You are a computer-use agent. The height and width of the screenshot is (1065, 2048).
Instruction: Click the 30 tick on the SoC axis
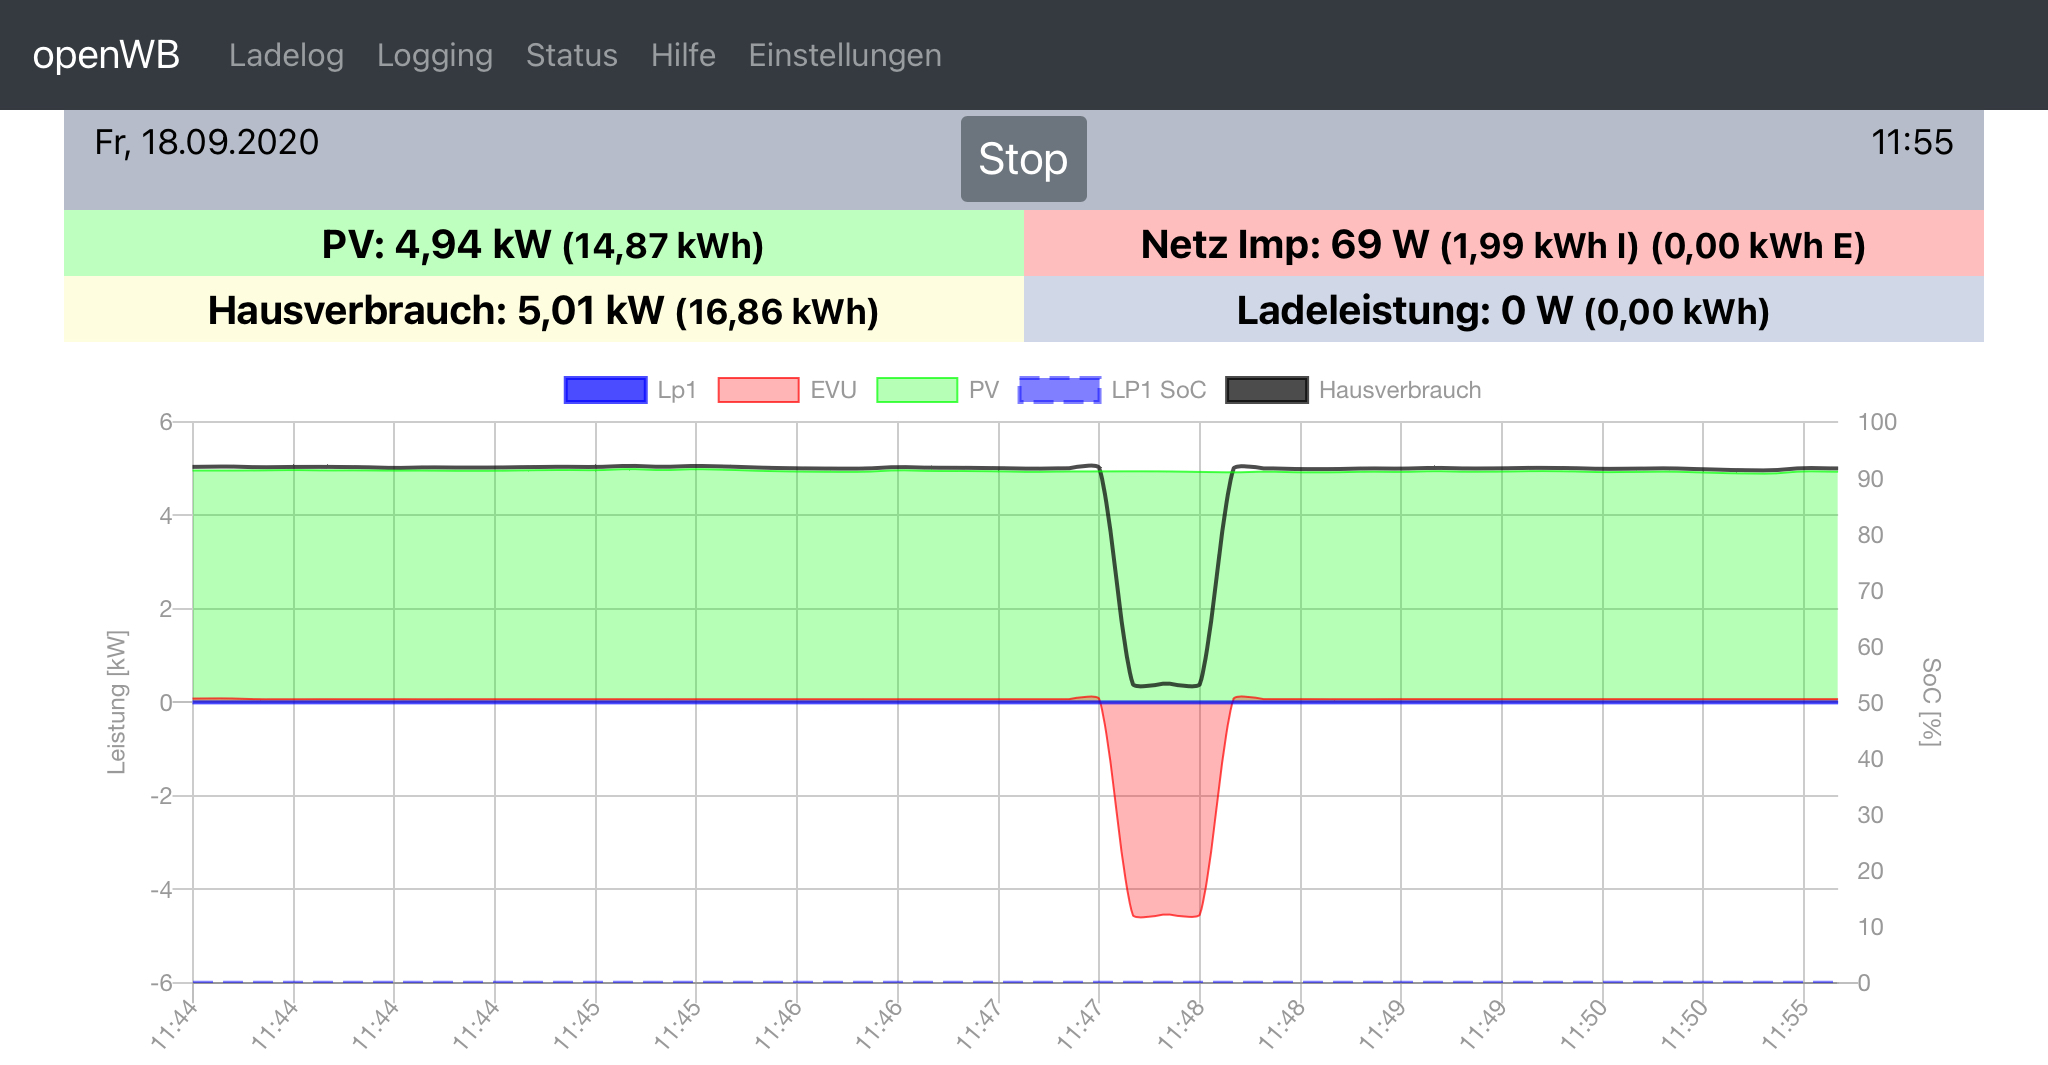pos(1871,815)
